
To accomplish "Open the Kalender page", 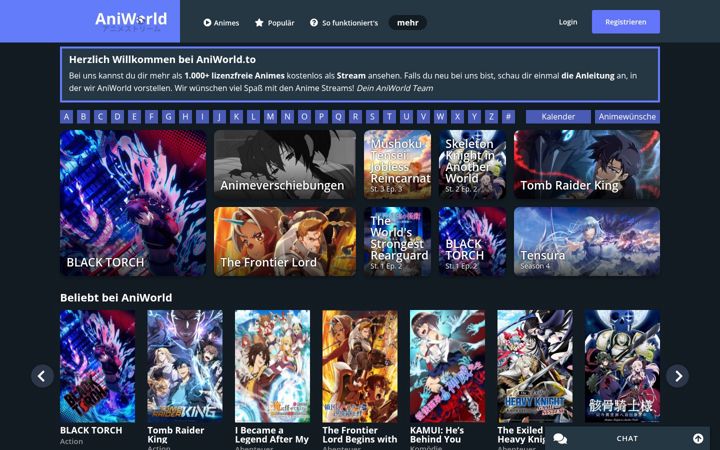I will pyautogui.click(x=558, y=117).
